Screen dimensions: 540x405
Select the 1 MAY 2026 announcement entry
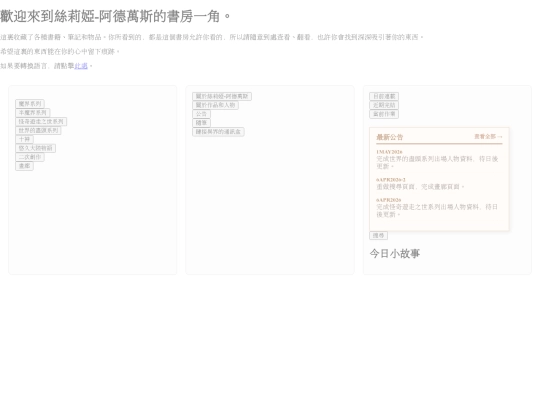point(439,159)
